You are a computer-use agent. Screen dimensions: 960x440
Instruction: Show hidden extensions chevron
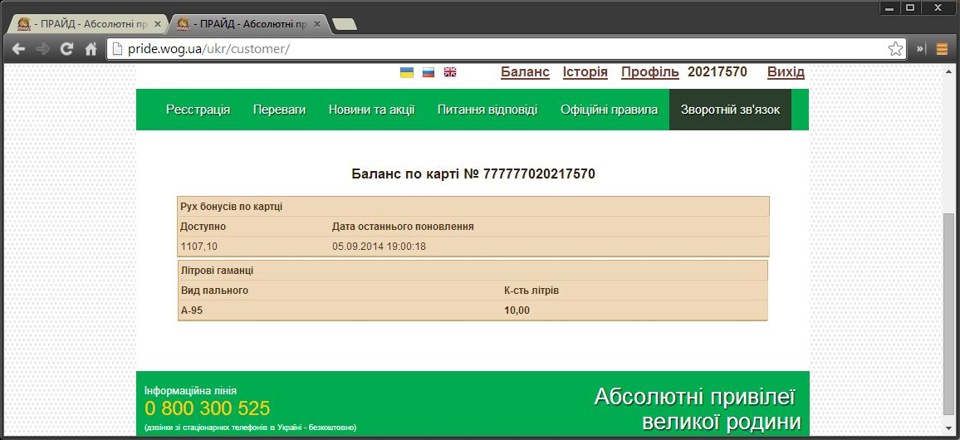[921, 49]
